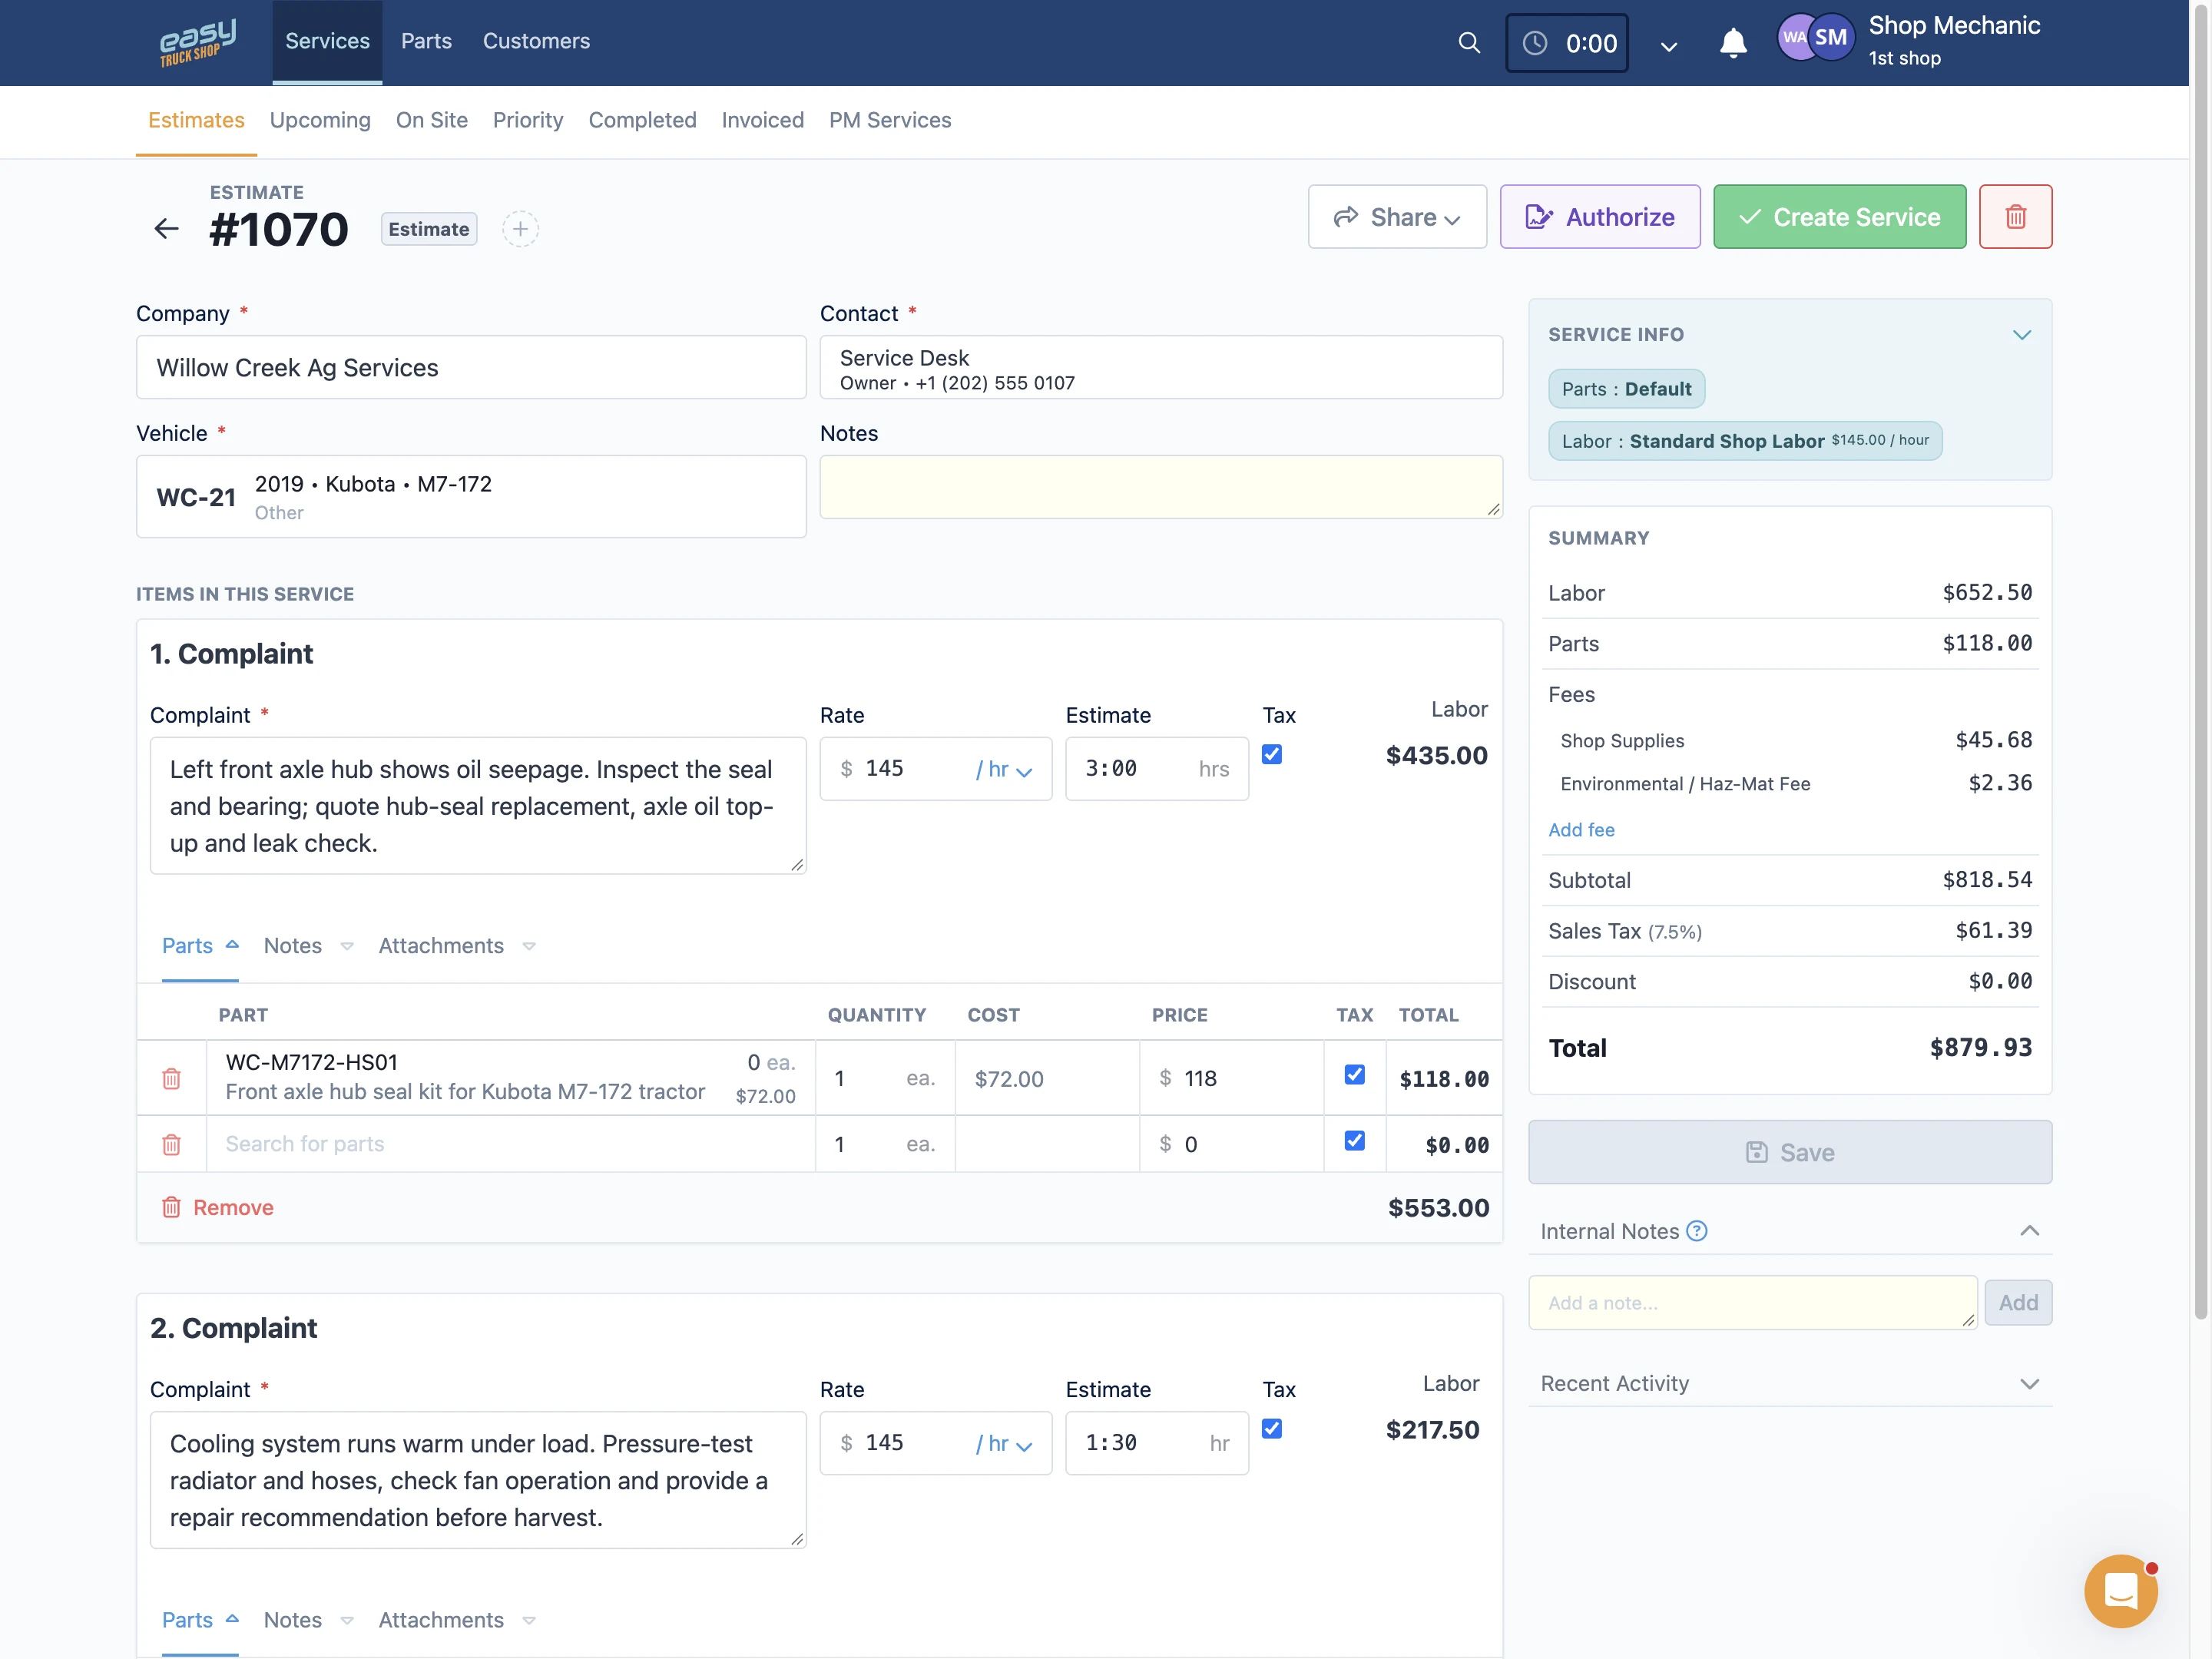
Task: Go to PM Services tab
Action: click(890, 120)
